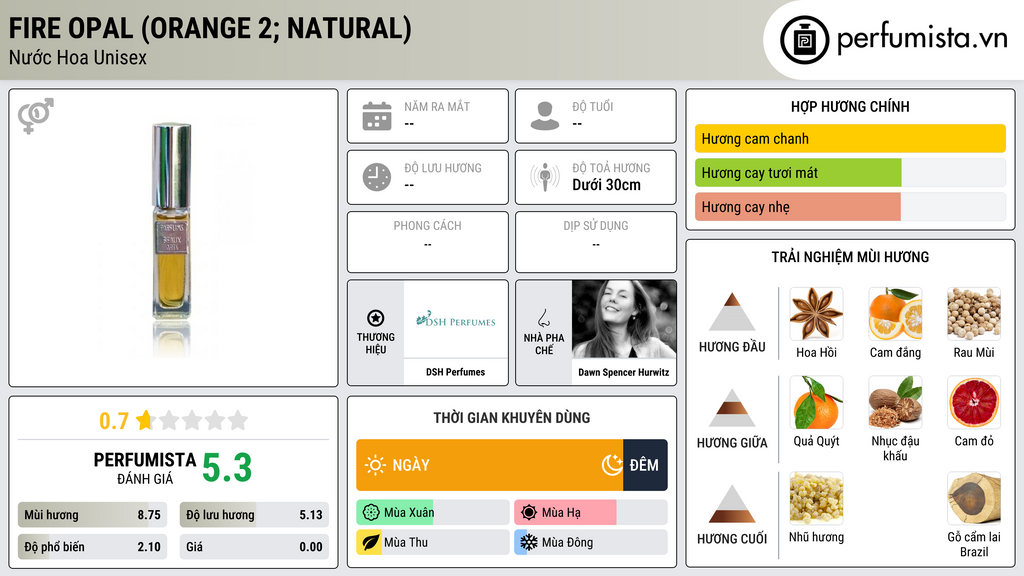Click the Dawn Spencer Hurwitz portrait photo

[624, 319]
